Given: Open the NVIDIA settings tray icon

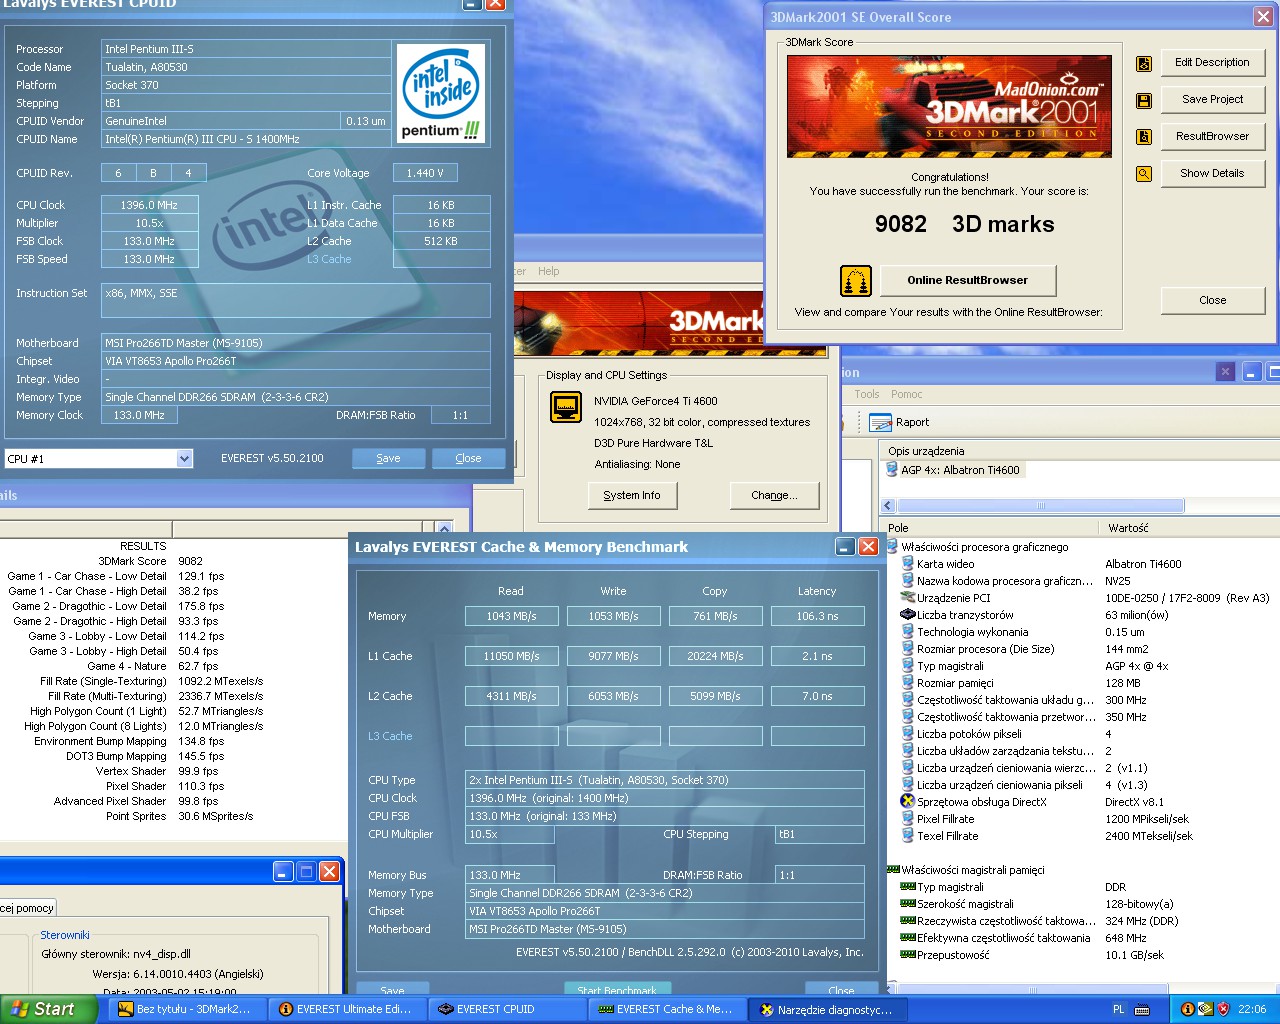Looking at the screenshot, I should pos(1205,1009).
